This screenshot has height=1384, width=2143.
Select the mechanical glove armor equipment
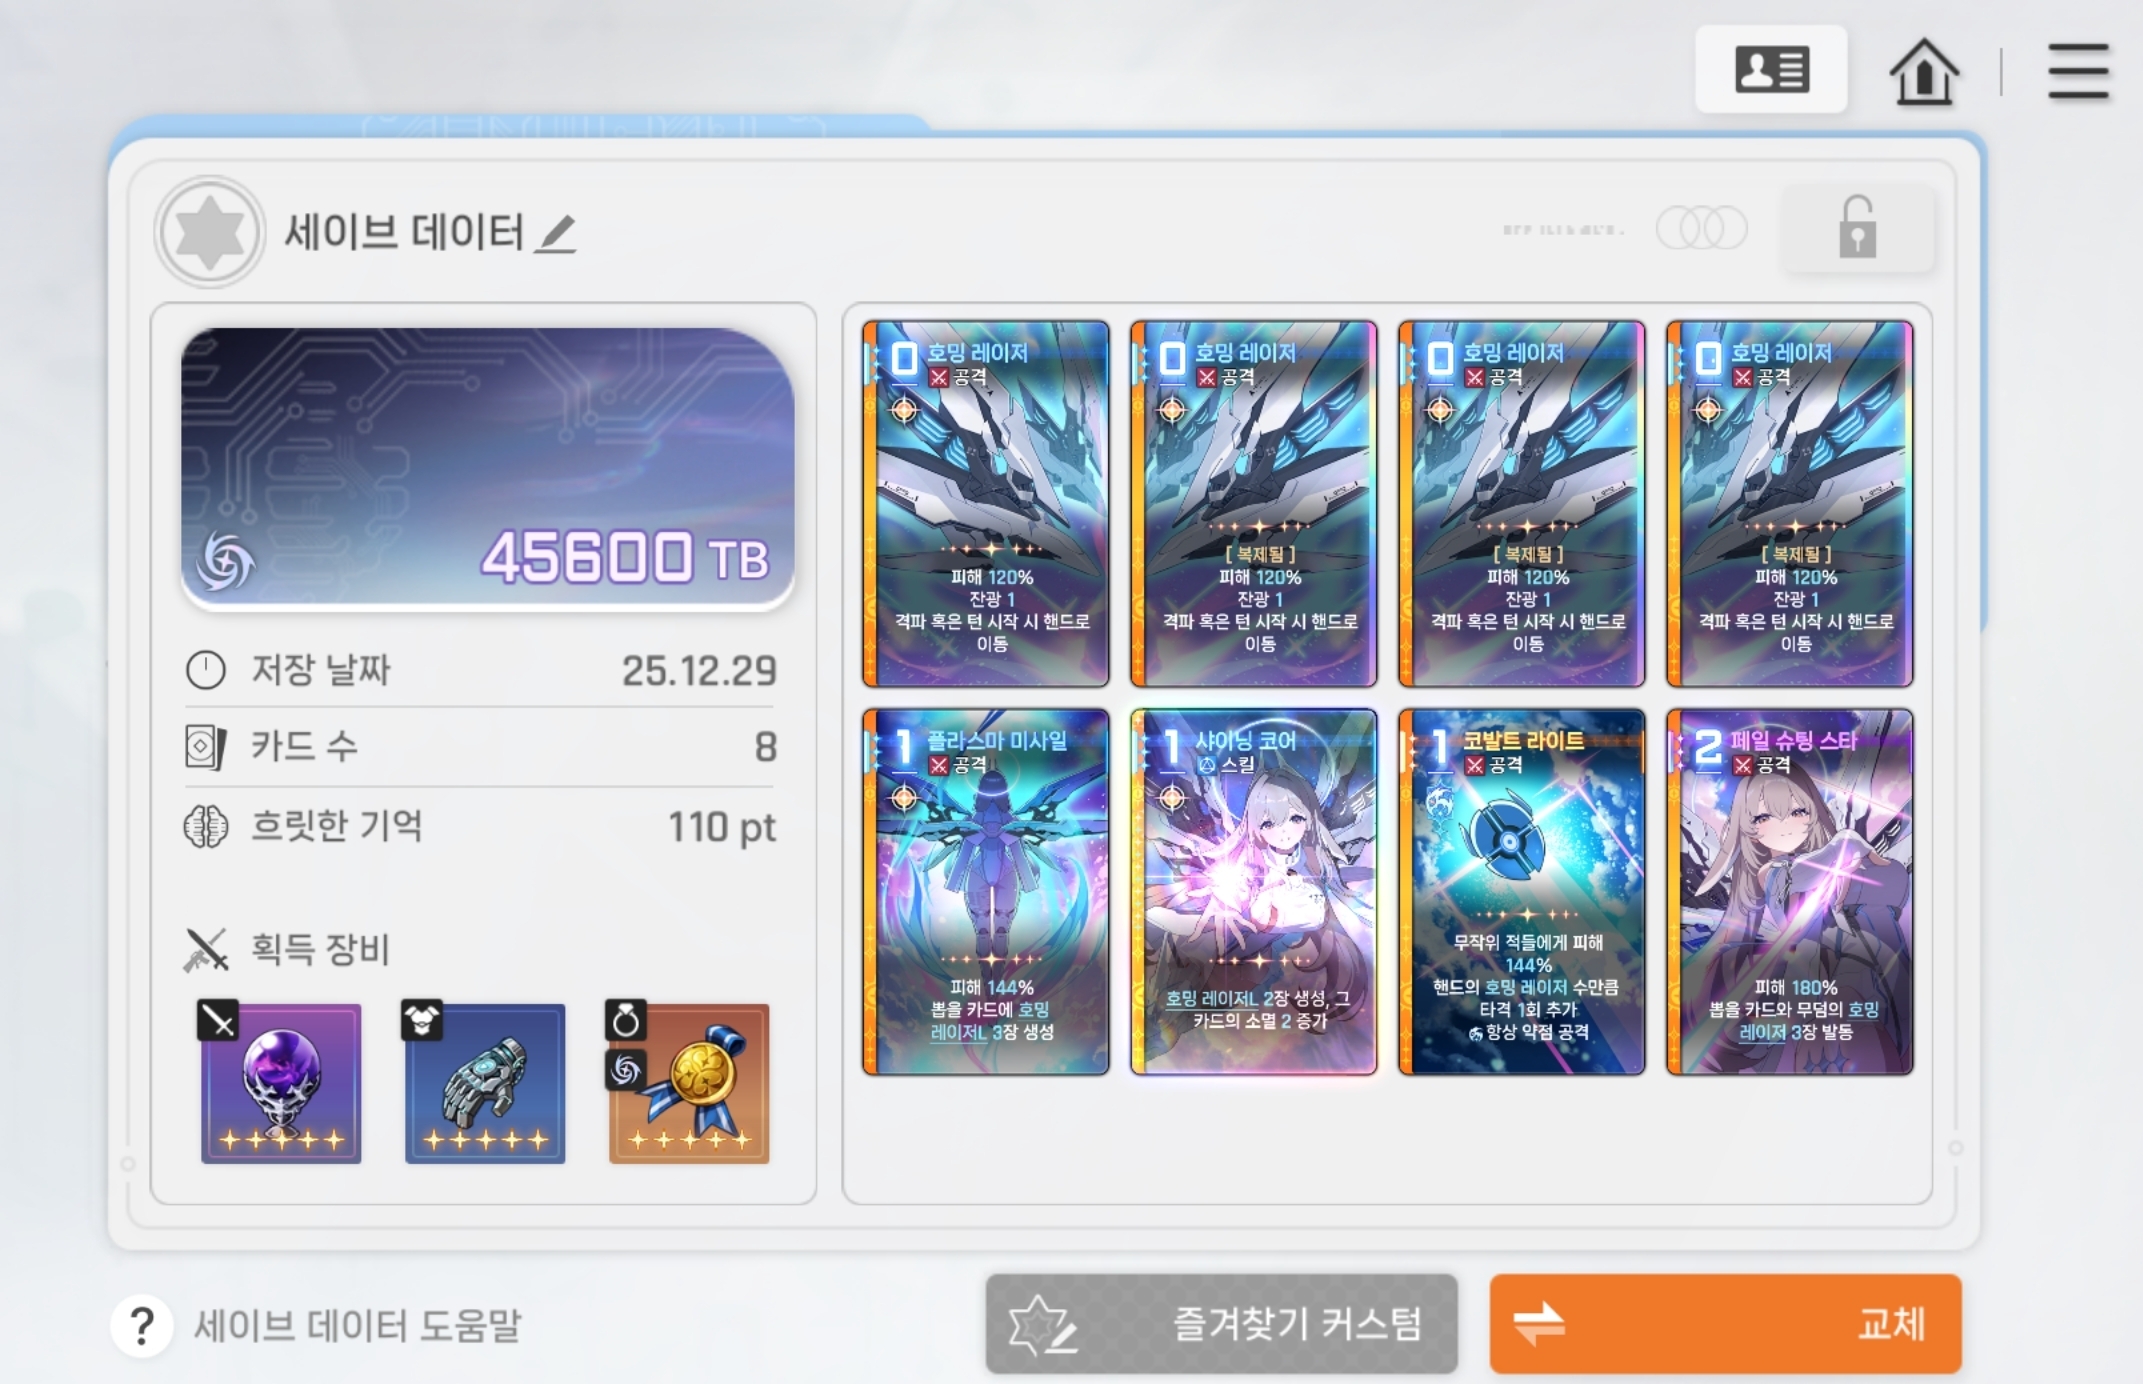(485, 1083)
